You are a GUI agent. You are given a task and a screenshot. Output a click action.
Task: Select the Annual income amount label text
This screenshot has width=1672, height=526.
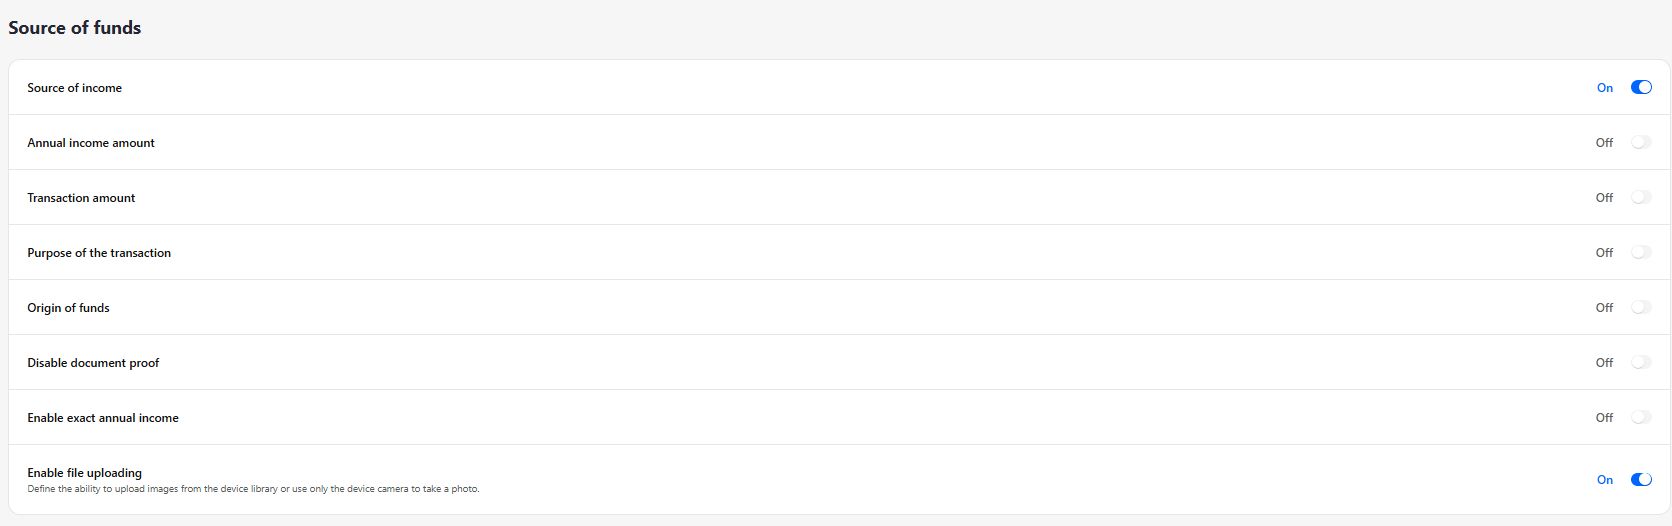click(91, 143)
